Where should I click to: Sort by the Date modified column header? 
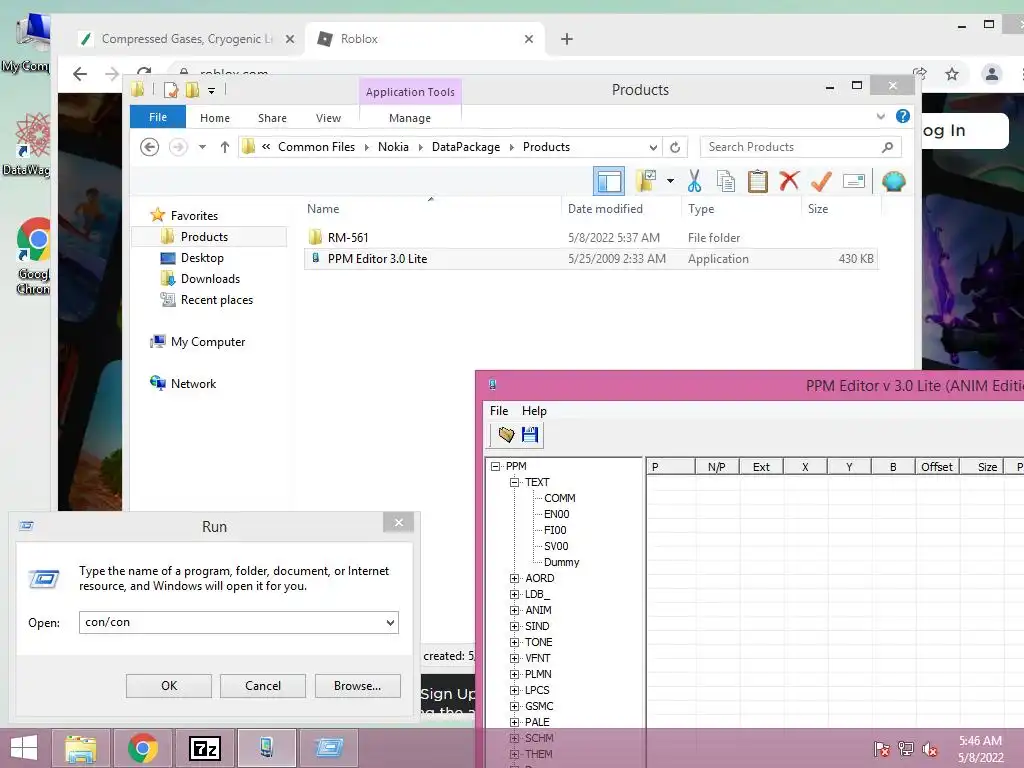(605, 209)
